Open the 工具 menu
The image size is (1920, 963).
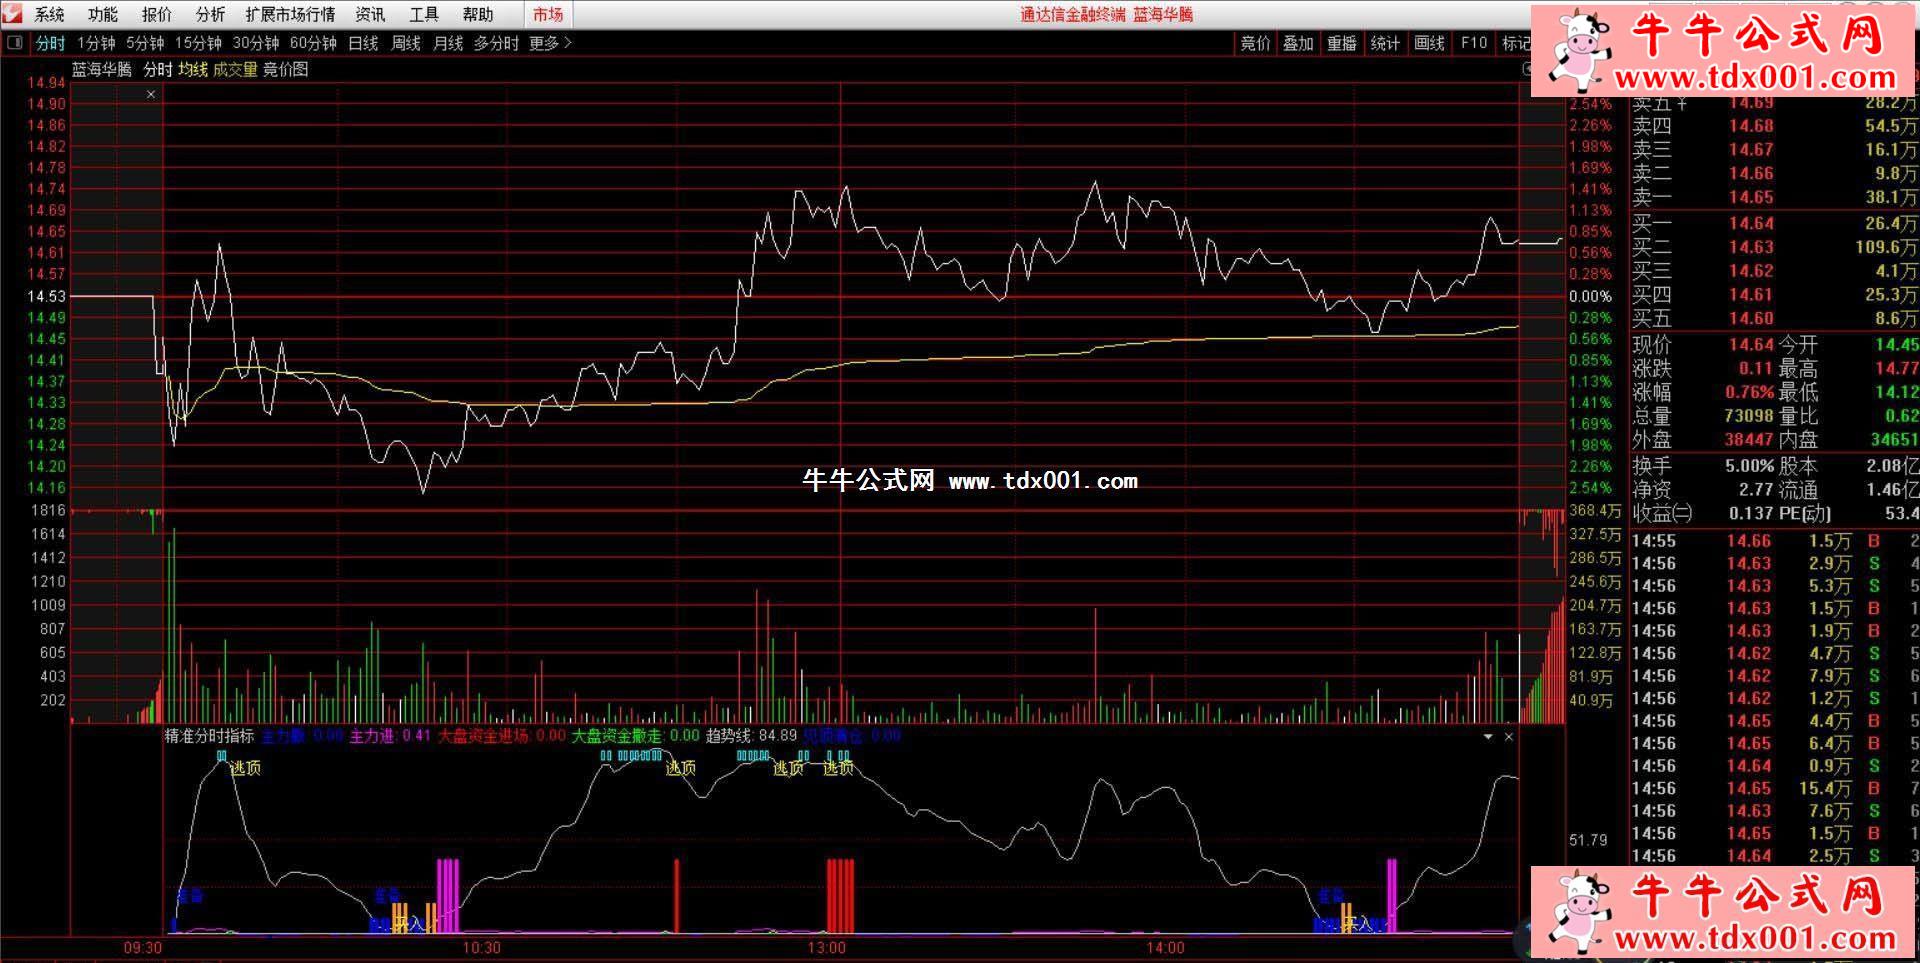424,14
